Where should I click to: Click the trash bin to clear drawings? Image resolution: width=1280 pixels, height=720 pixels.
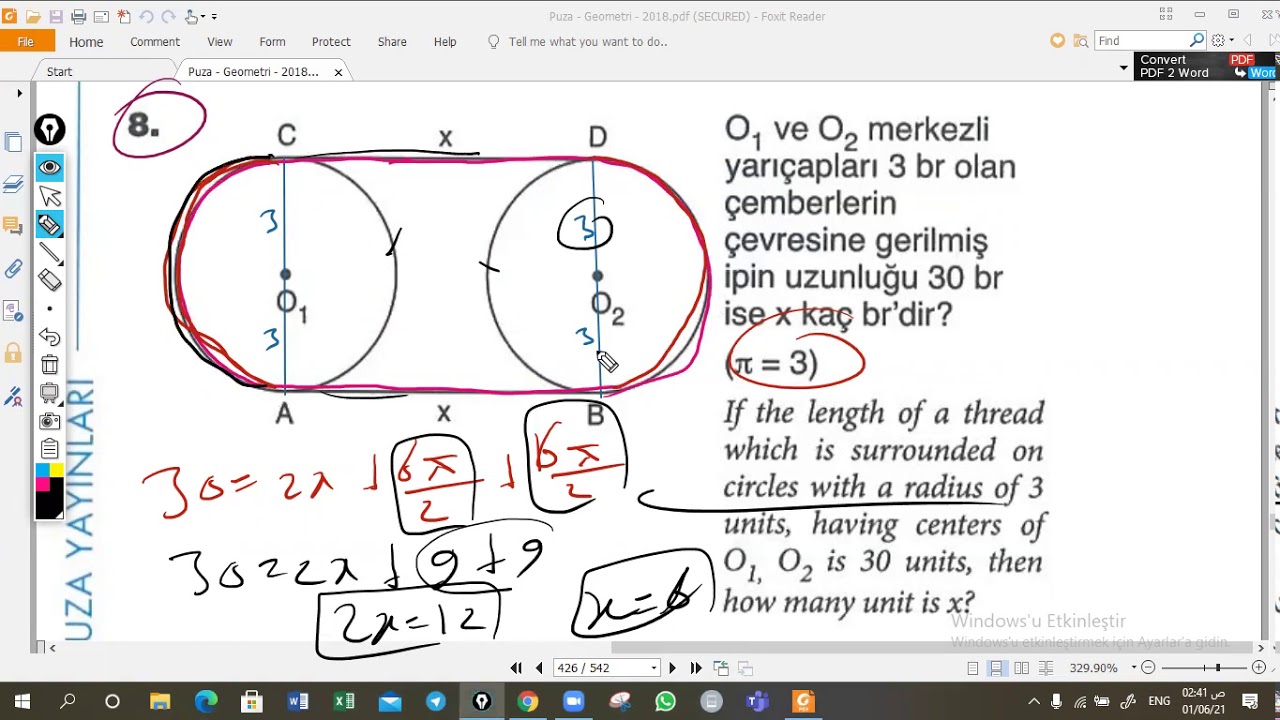(x=50, y=365)
